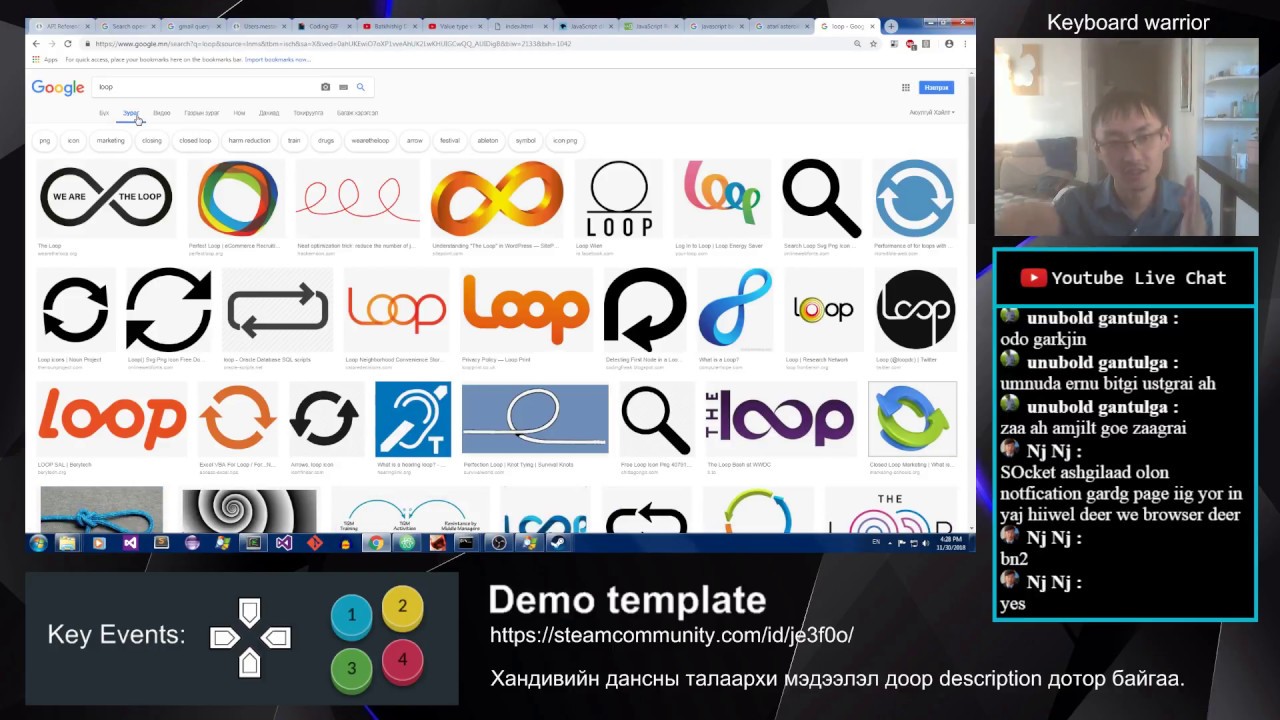
Task: Open the orange 'Loop' Privacy Policy image
Action: (526, 309)
